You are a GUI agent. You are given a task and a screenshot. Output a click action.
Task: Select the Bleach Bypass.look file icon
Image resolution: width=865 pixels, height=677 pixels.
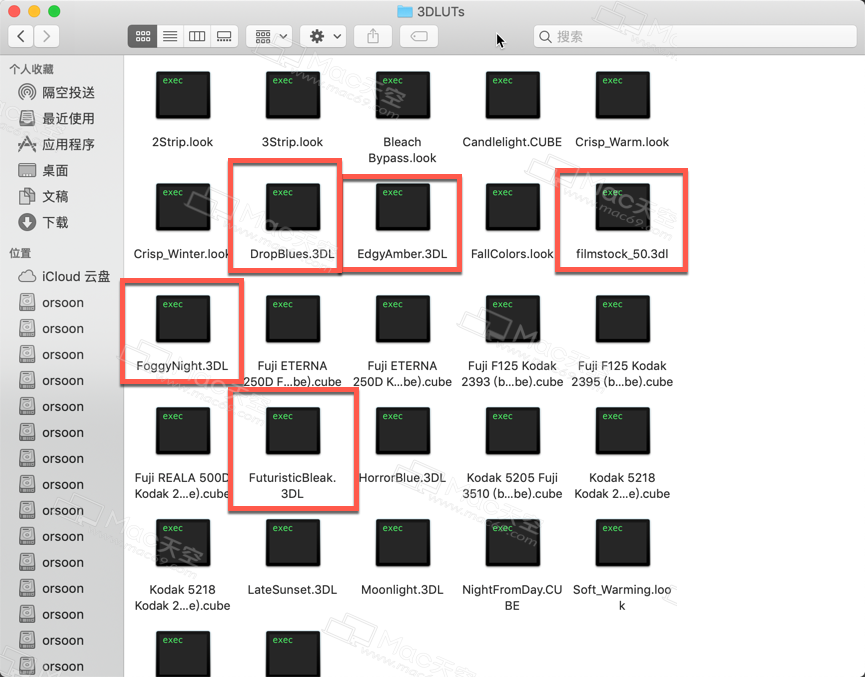403,95
